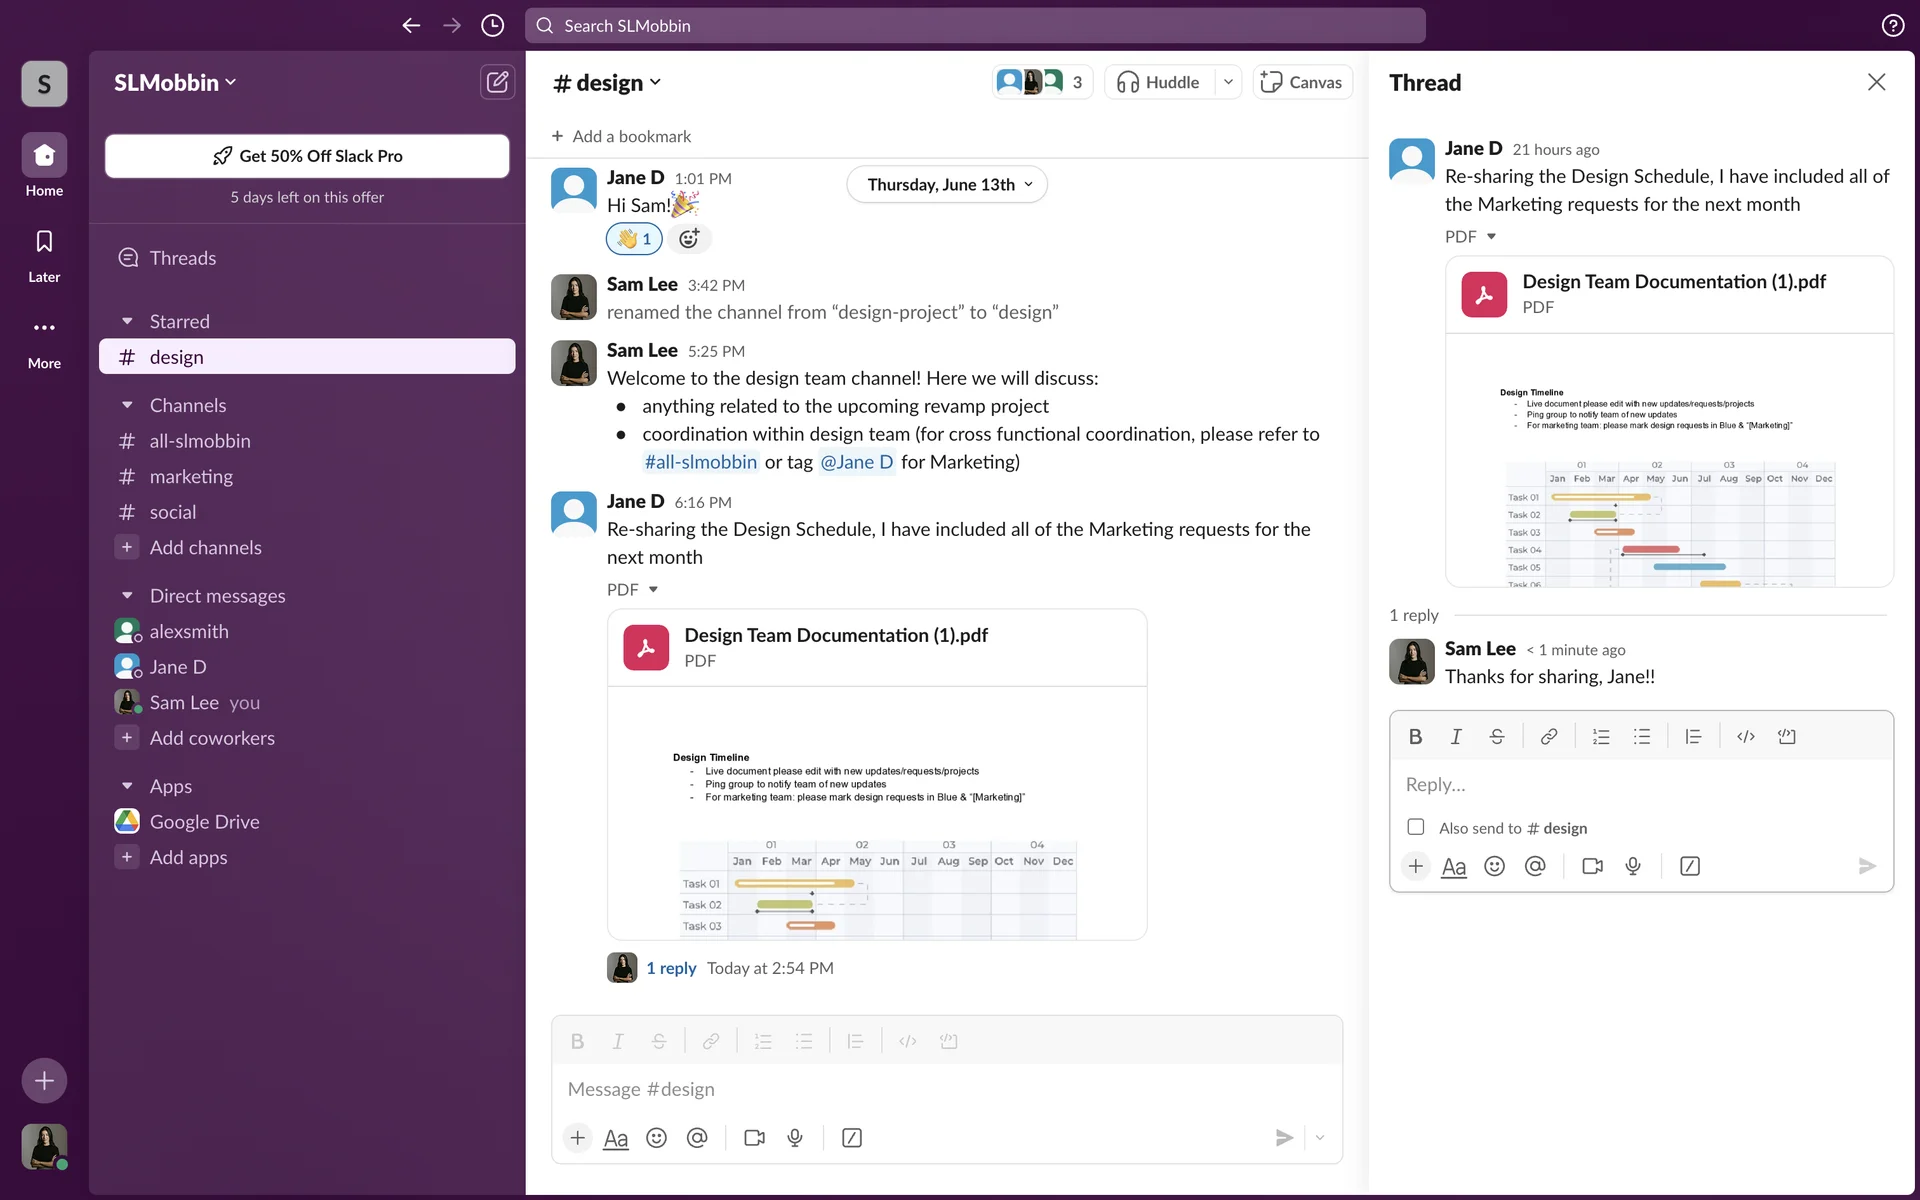
Task: Select the marketing channel in sidebar
Action: [x=191, y=477]
